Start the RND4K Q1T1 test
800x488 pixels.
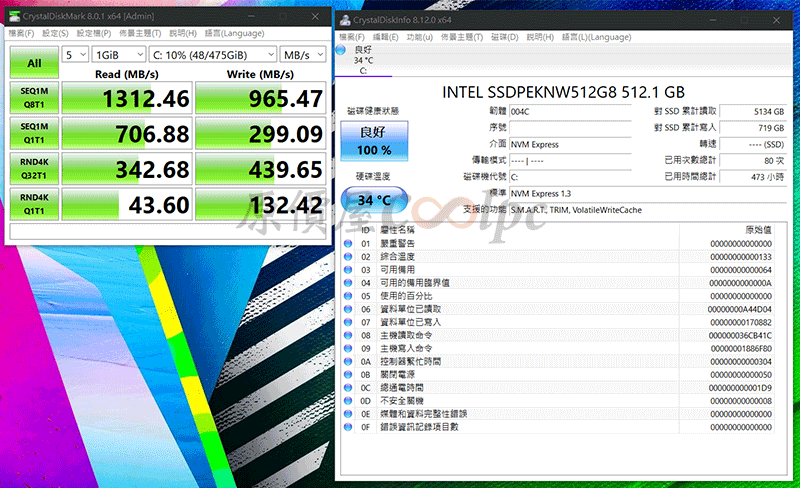pyautogui.click(x=34, y=204)
